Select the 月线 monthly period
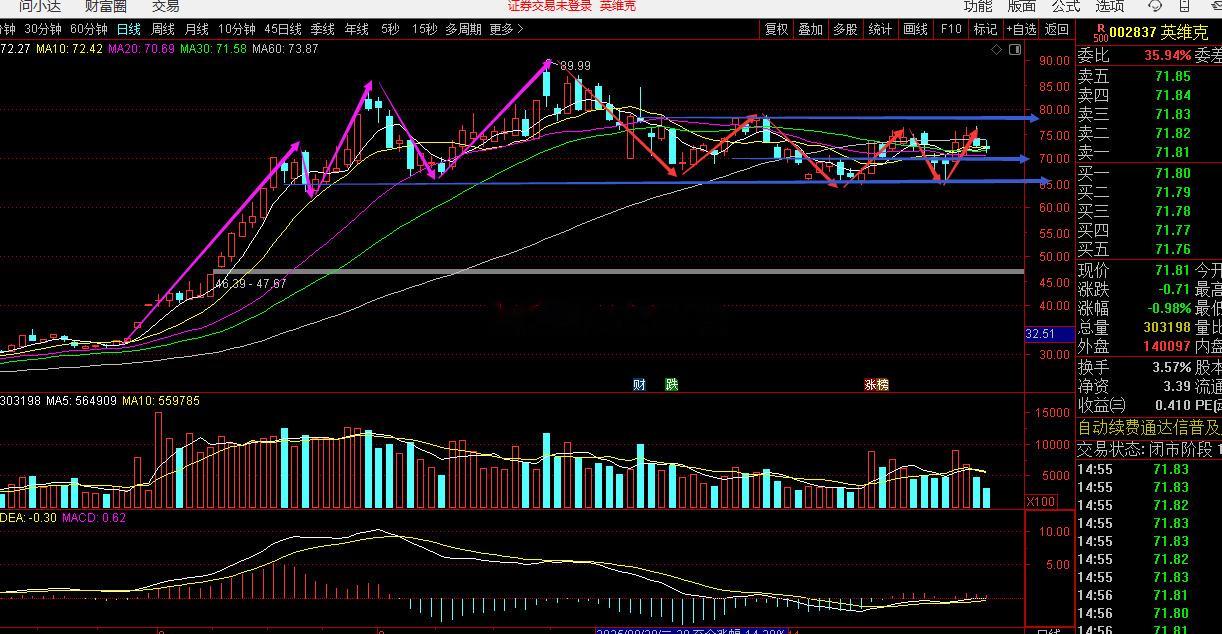Screen dimensions: 1222x634 (197, 30)
